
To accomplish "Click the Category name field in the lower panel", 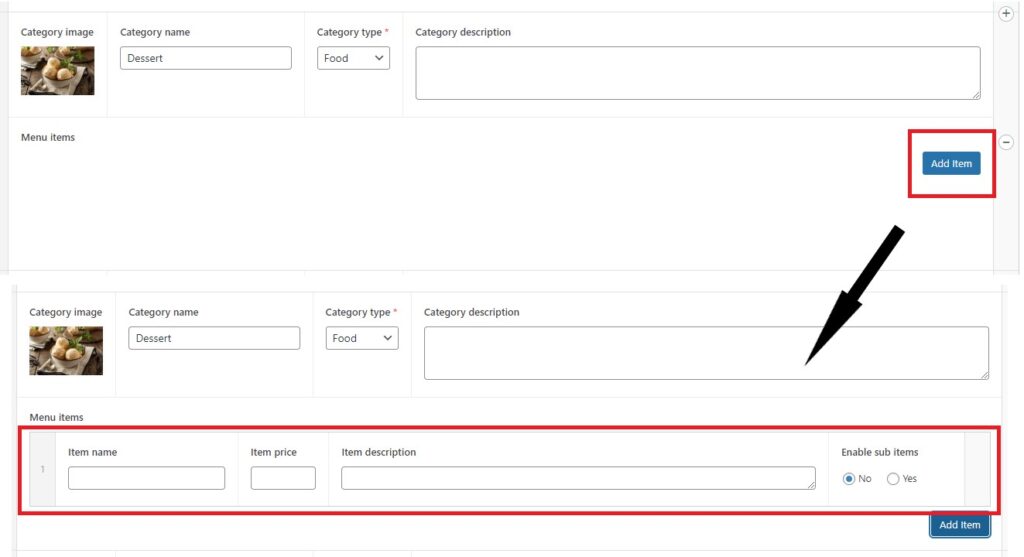I will click(x=214, y=338).
